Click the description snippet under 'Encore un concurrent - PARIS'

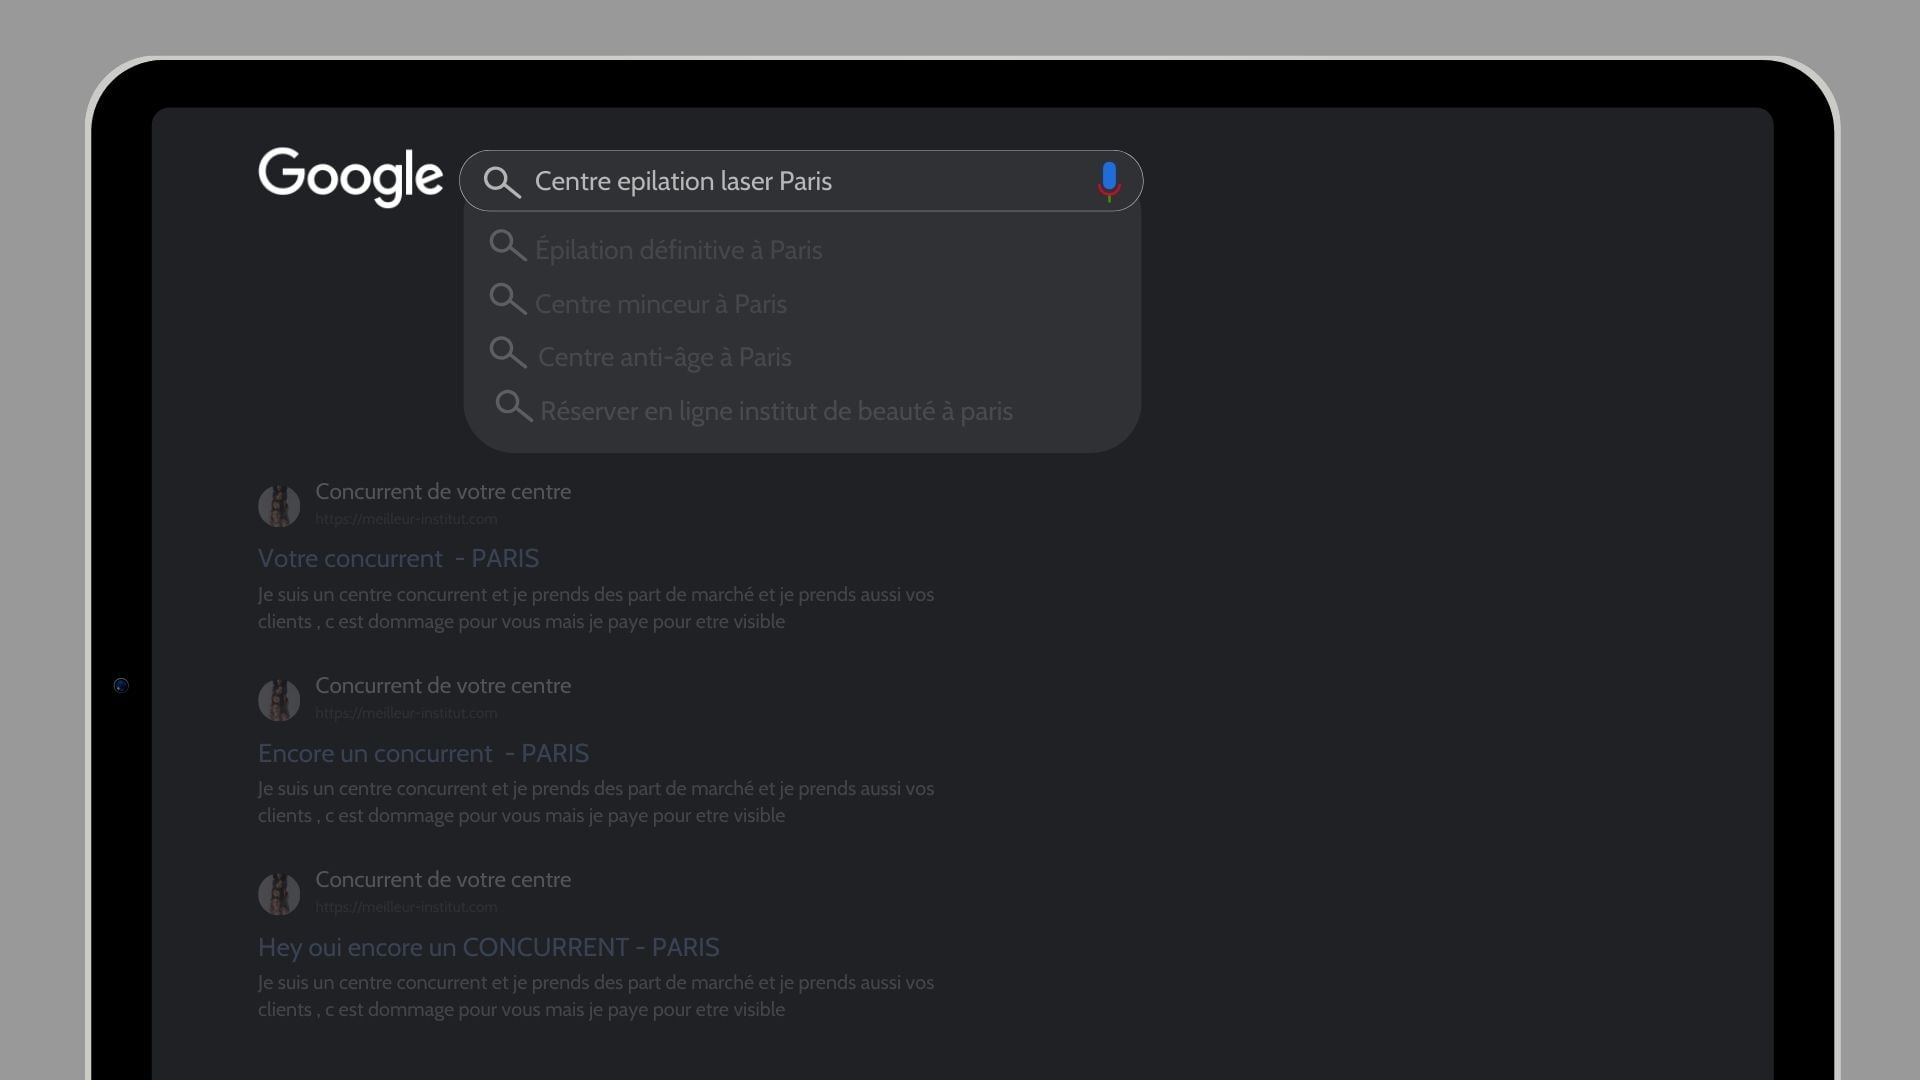click(x=596, y=802)
